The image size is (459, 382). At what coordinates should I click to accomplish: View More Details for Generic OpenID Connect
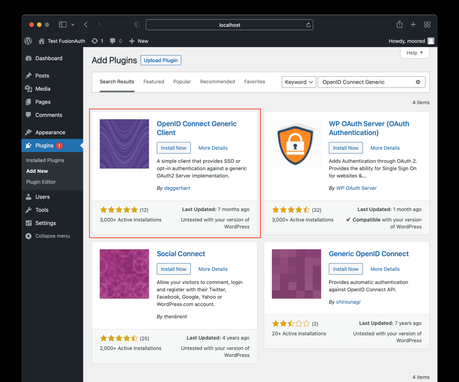pos(385,269)
